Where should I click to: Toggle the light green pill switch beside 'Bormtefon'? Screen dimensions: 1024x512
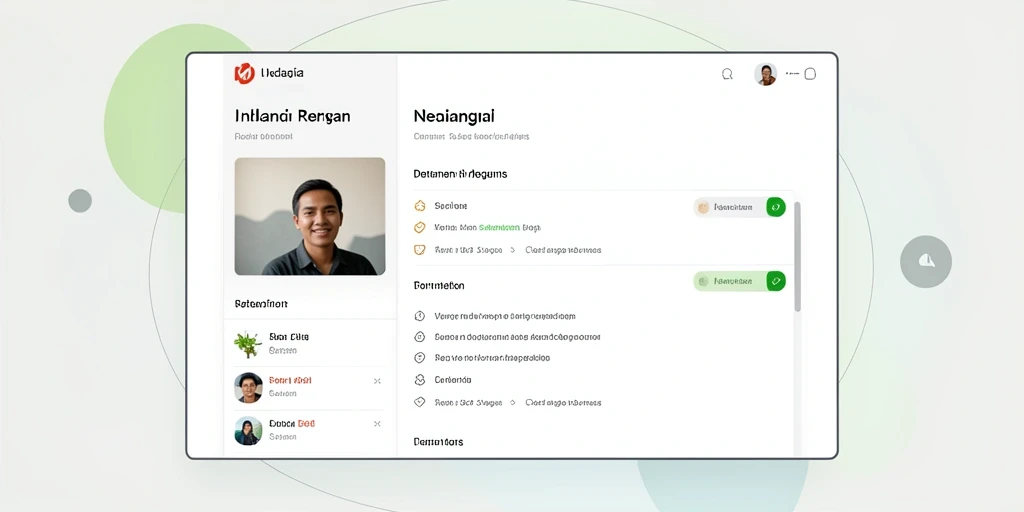click(739, 281)
